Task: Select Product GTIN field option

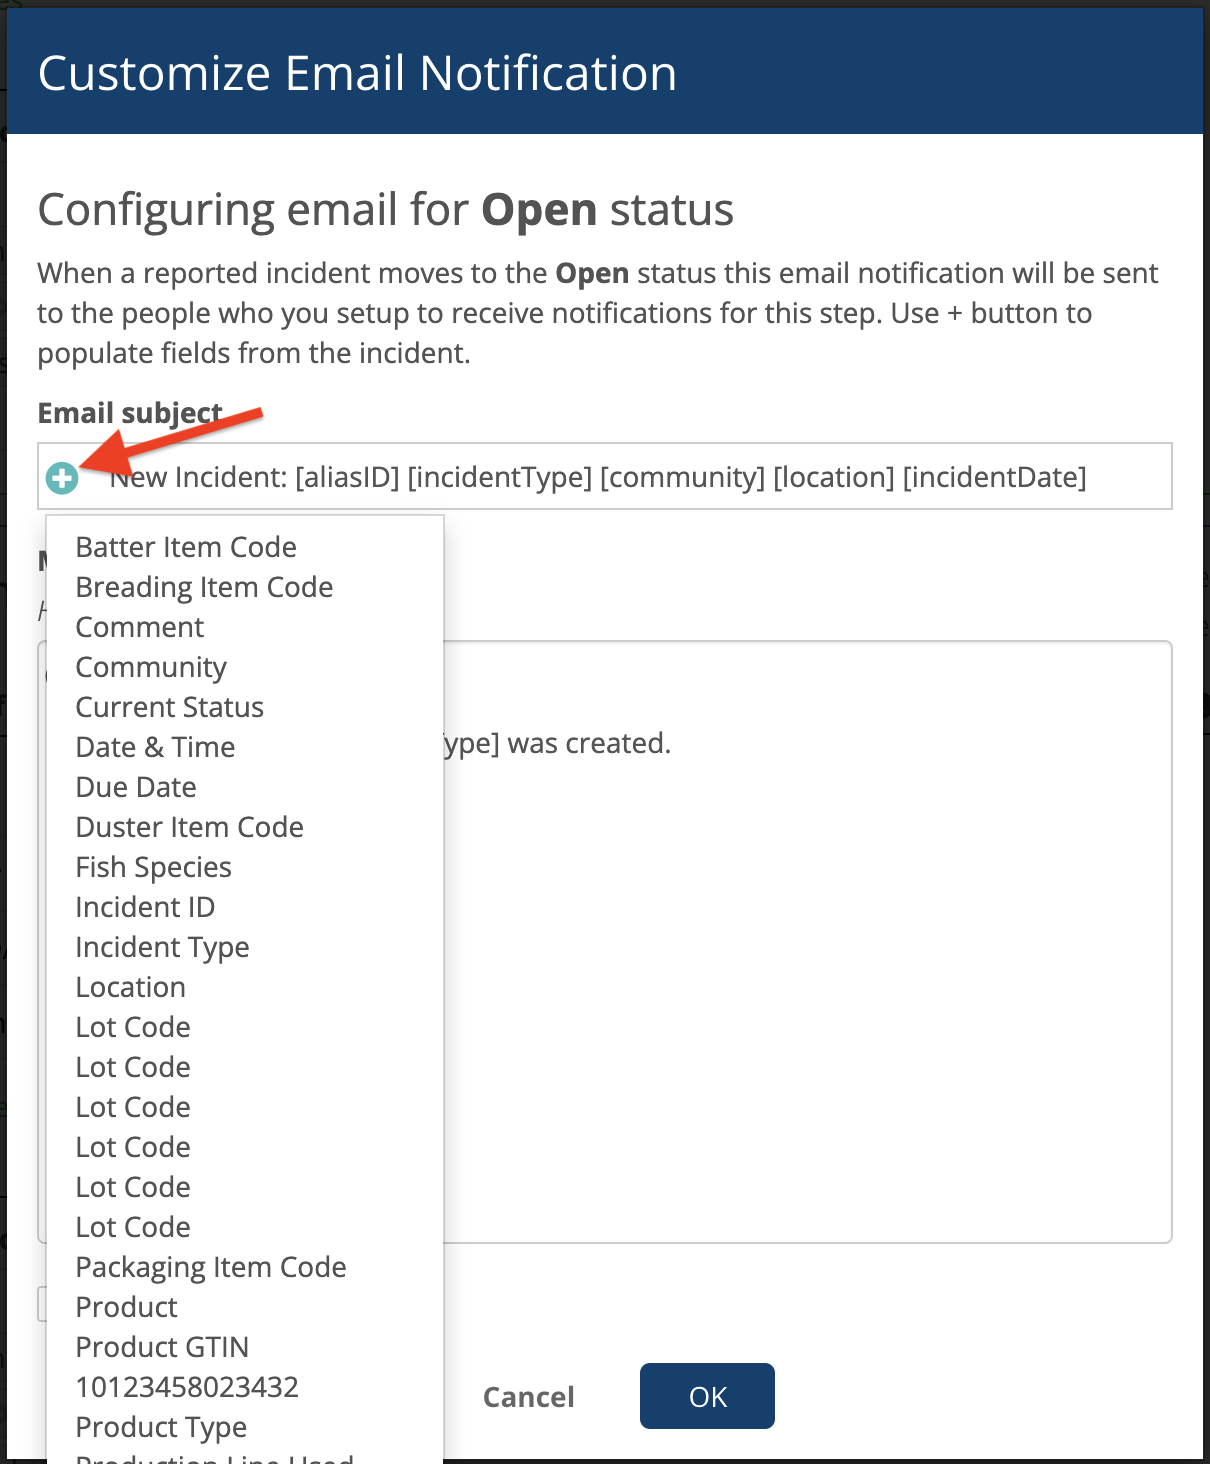Action: pyautogui.click(x=162, y=1347)
